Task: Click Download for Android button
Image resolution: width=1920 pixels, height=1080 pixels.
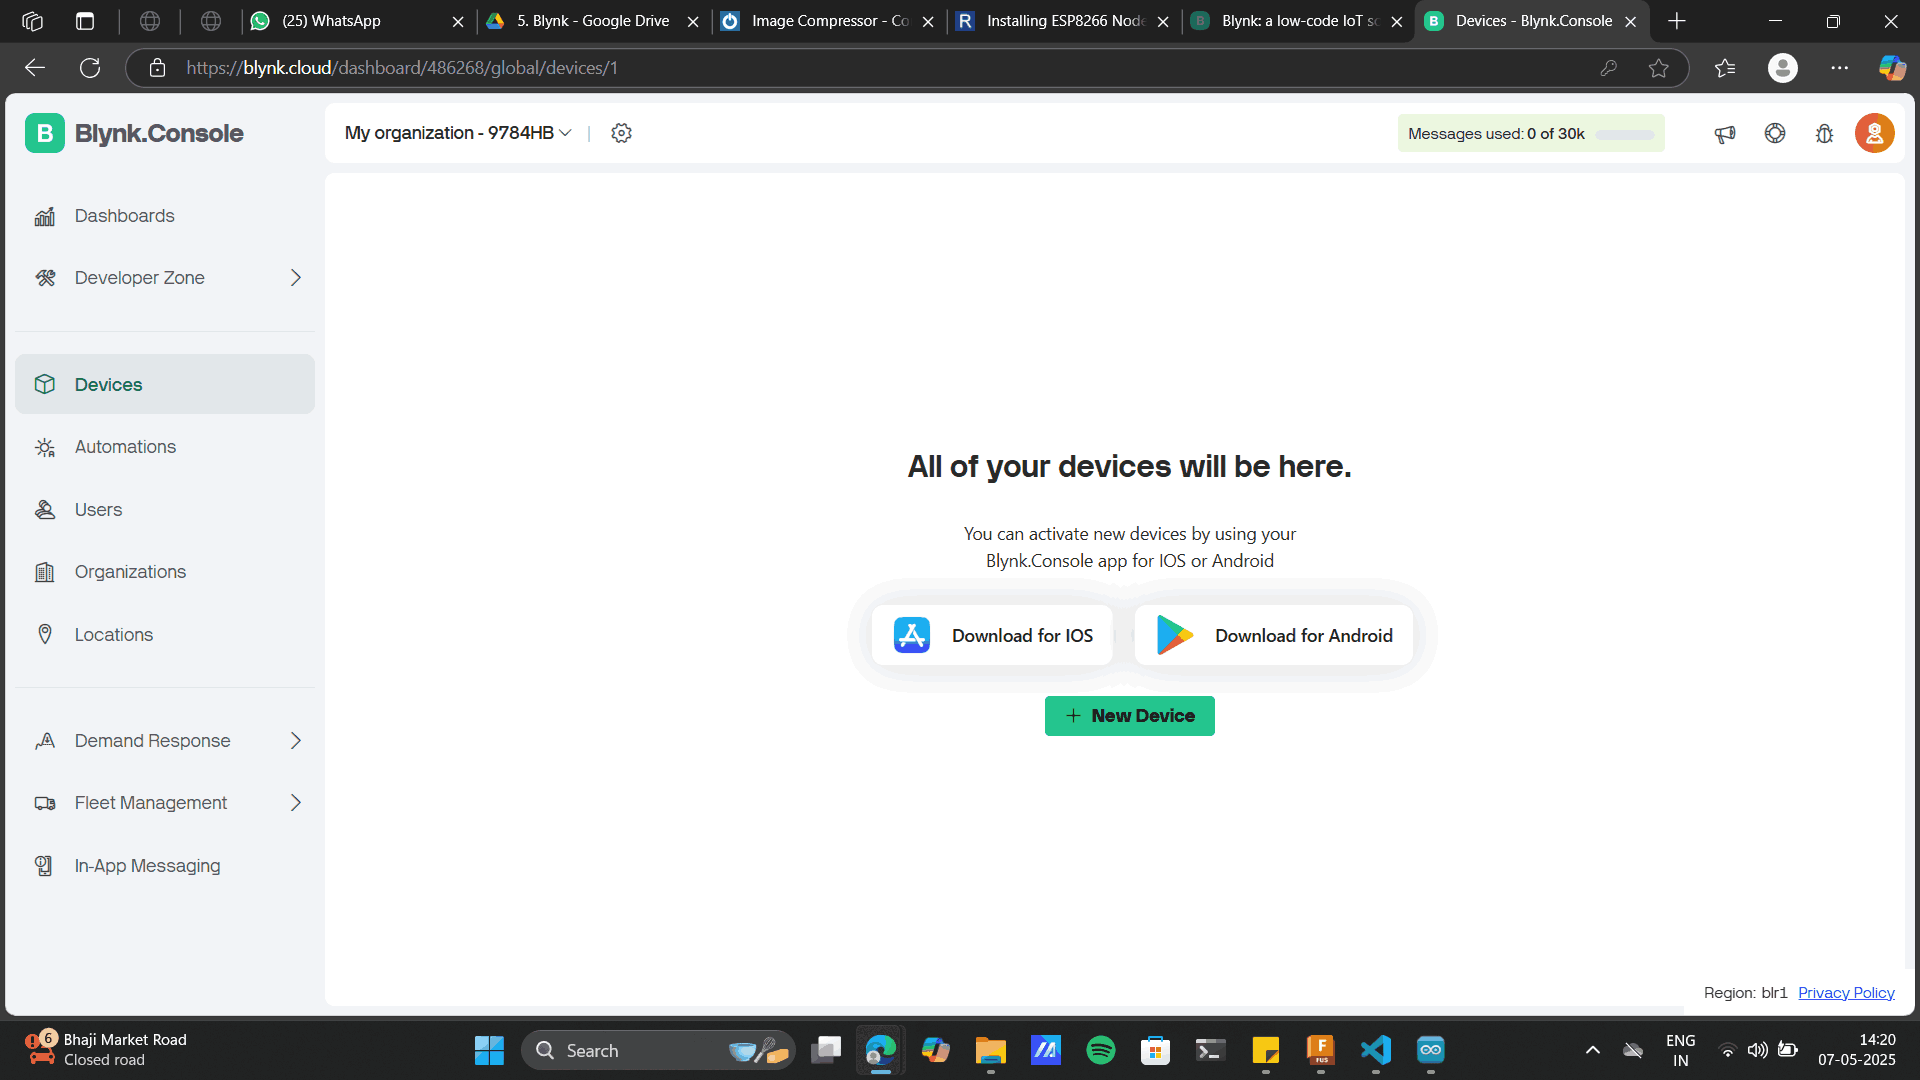Action: tap(1274, 636)
